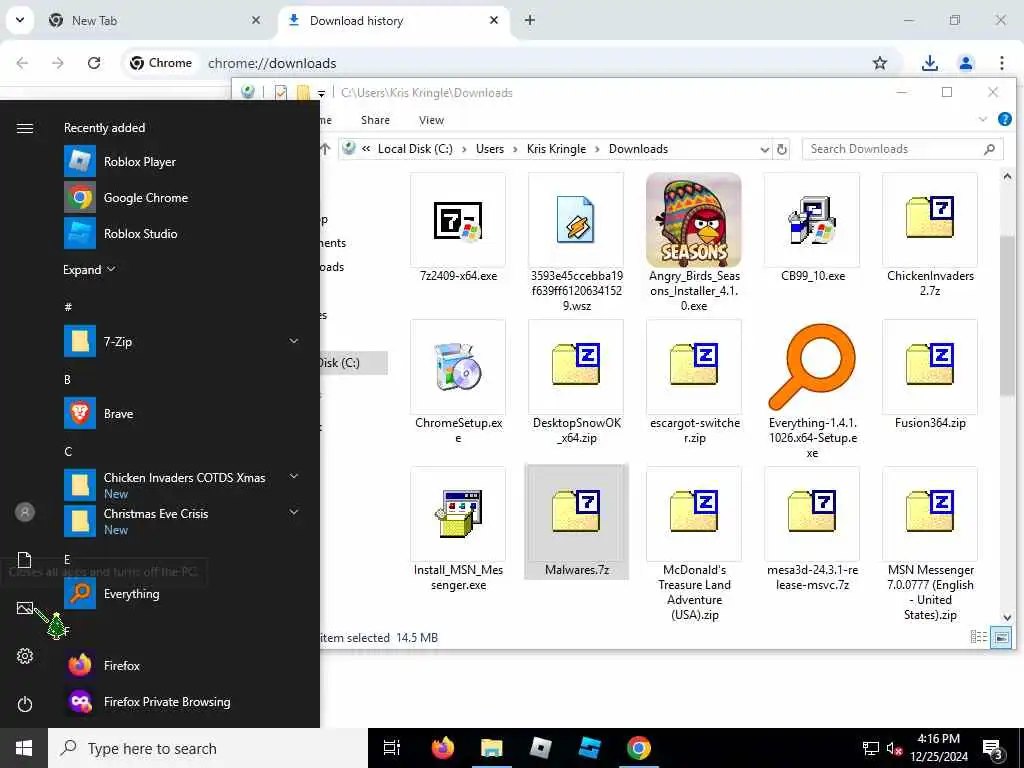
Task: Select 7z2409-x64.exe file
Action: click(458, 228)
